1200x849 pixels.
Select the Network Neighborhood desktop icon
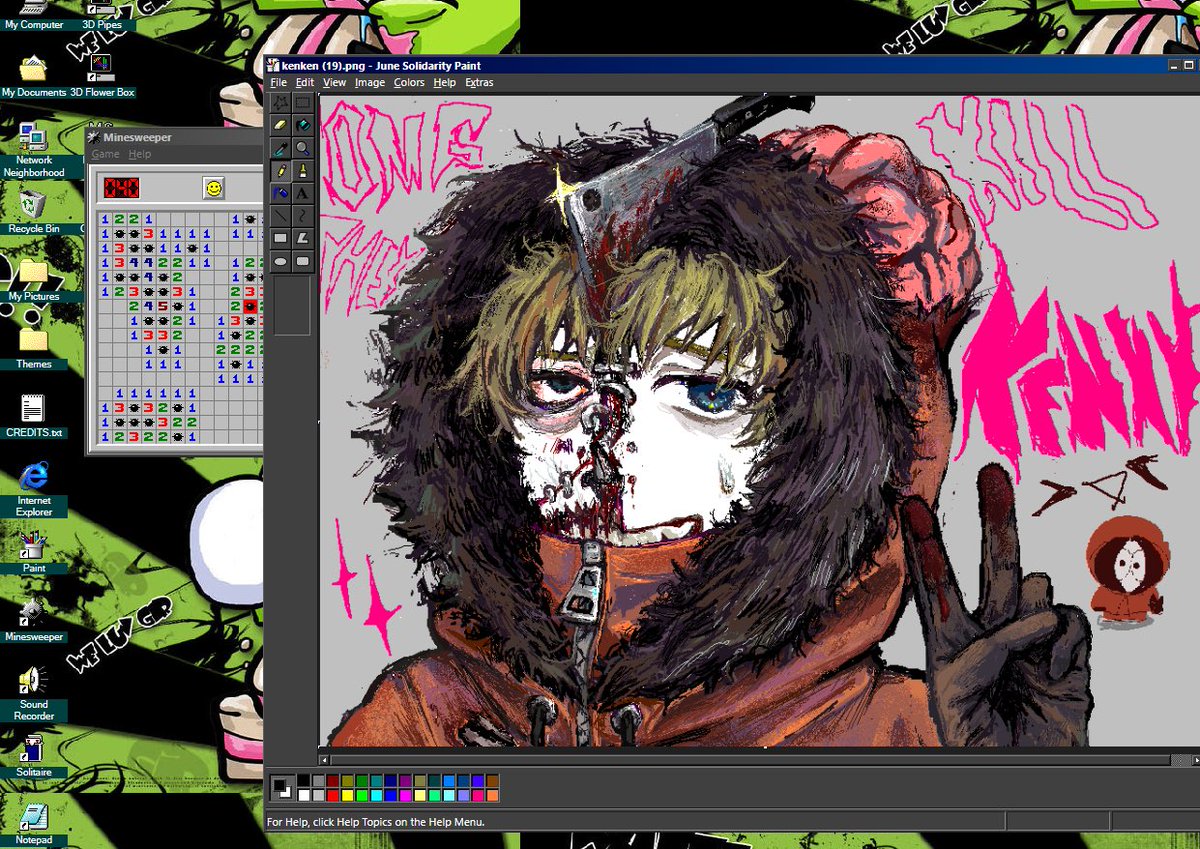33,150
